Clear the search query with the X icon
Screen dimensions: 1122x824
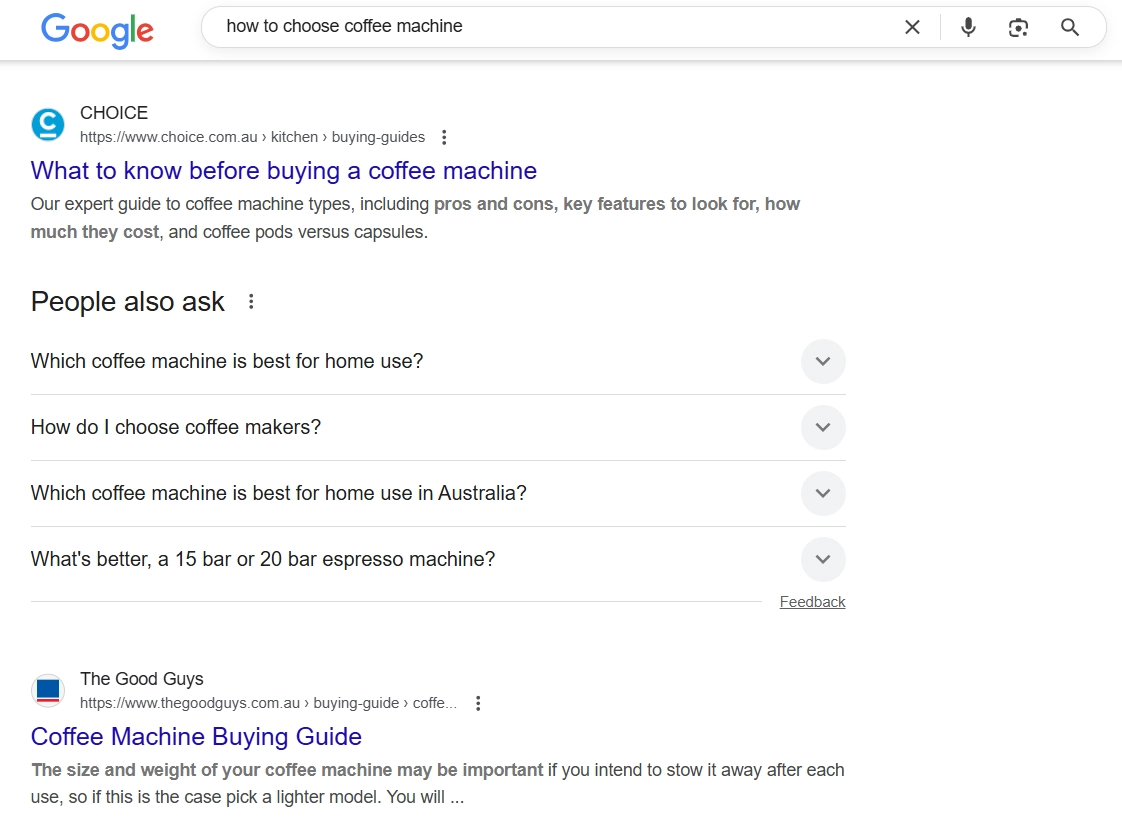[912, 27]
